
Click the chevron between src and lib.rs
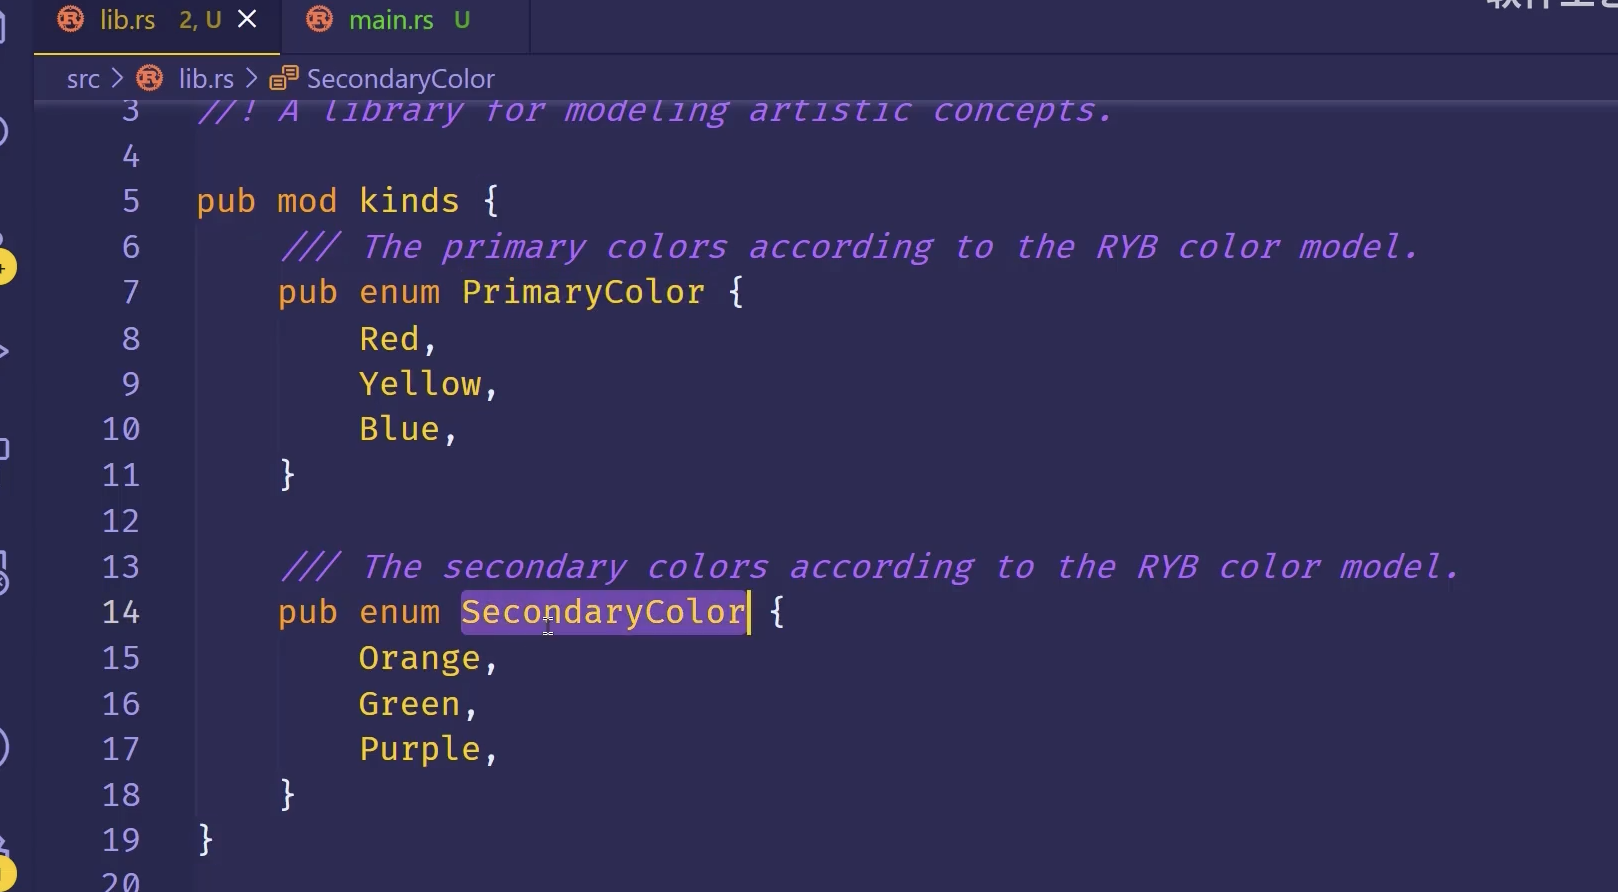pos(117,78)
